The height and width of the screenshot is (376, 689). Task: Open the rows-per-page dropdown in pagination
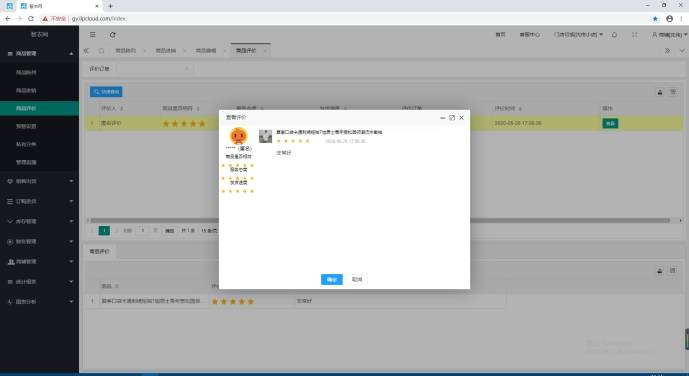(x=209, y=231)
